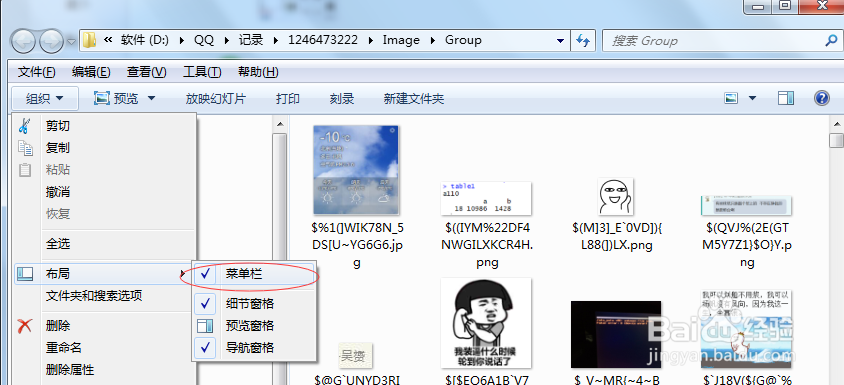This screenshot has width=844, height=385.
Task: Open the address bar history dropdown arrow
Action: 561,40
